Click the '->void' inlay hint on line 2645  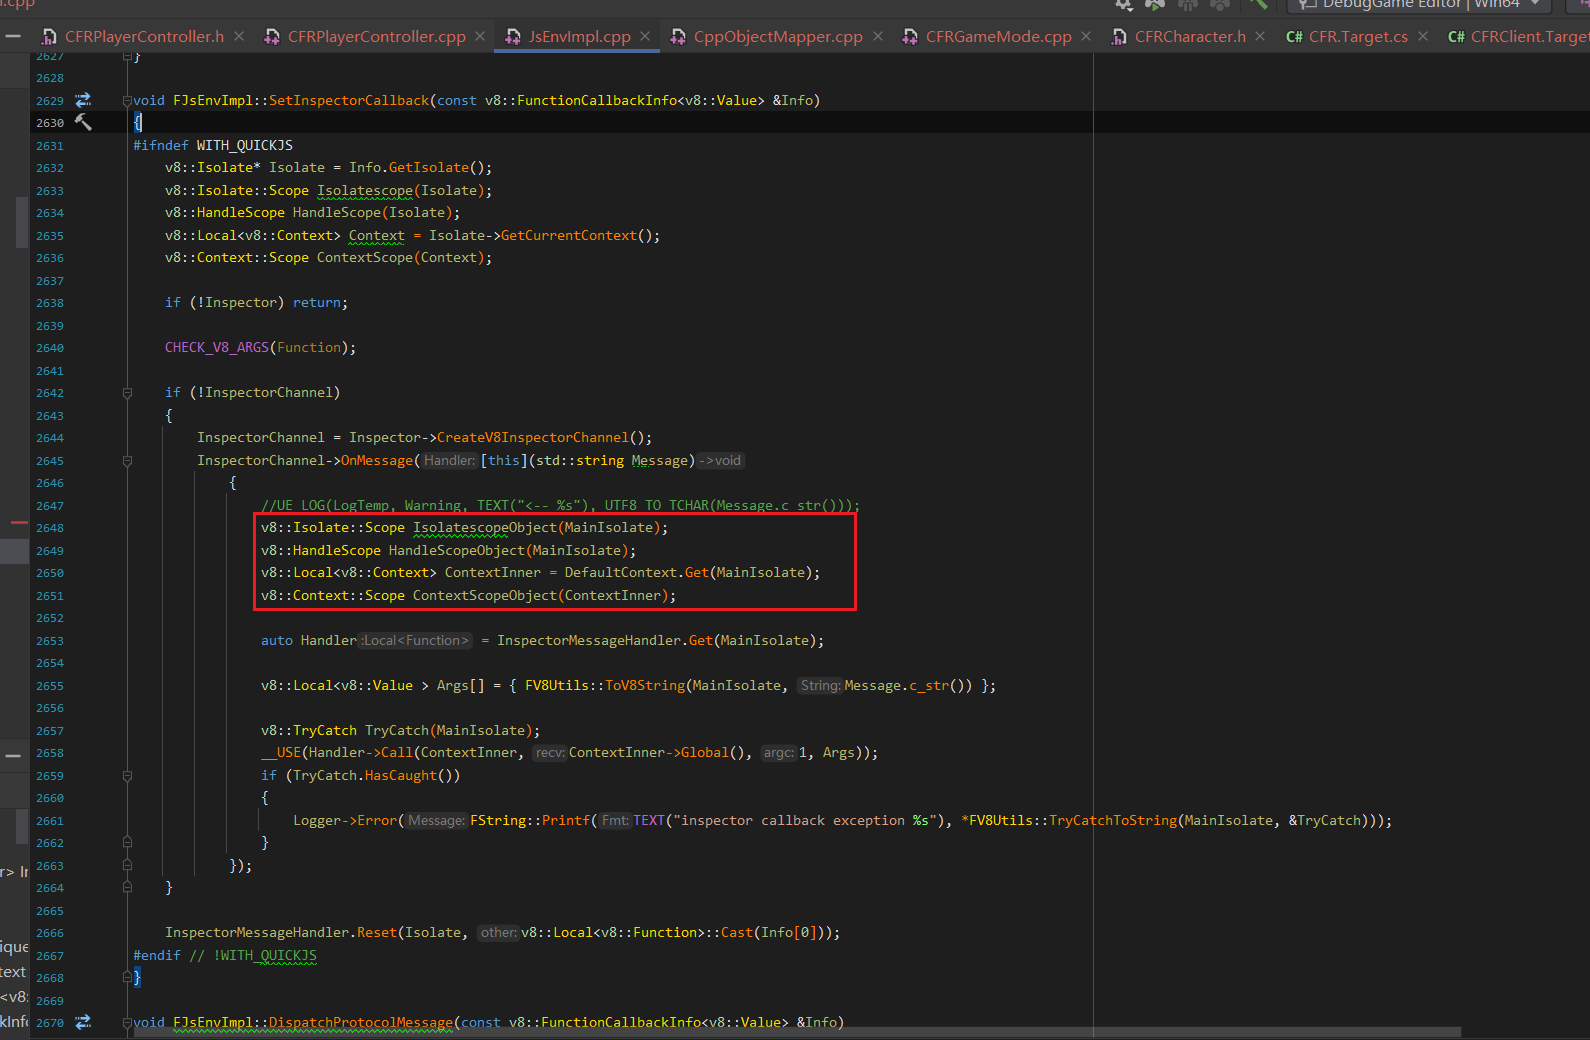point(721,460)
